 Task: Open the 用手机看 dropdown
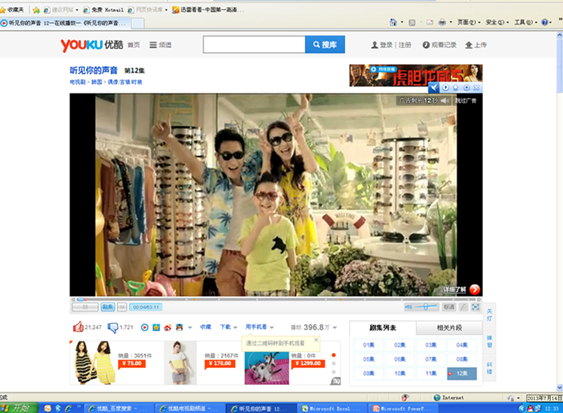click(260, 327)
